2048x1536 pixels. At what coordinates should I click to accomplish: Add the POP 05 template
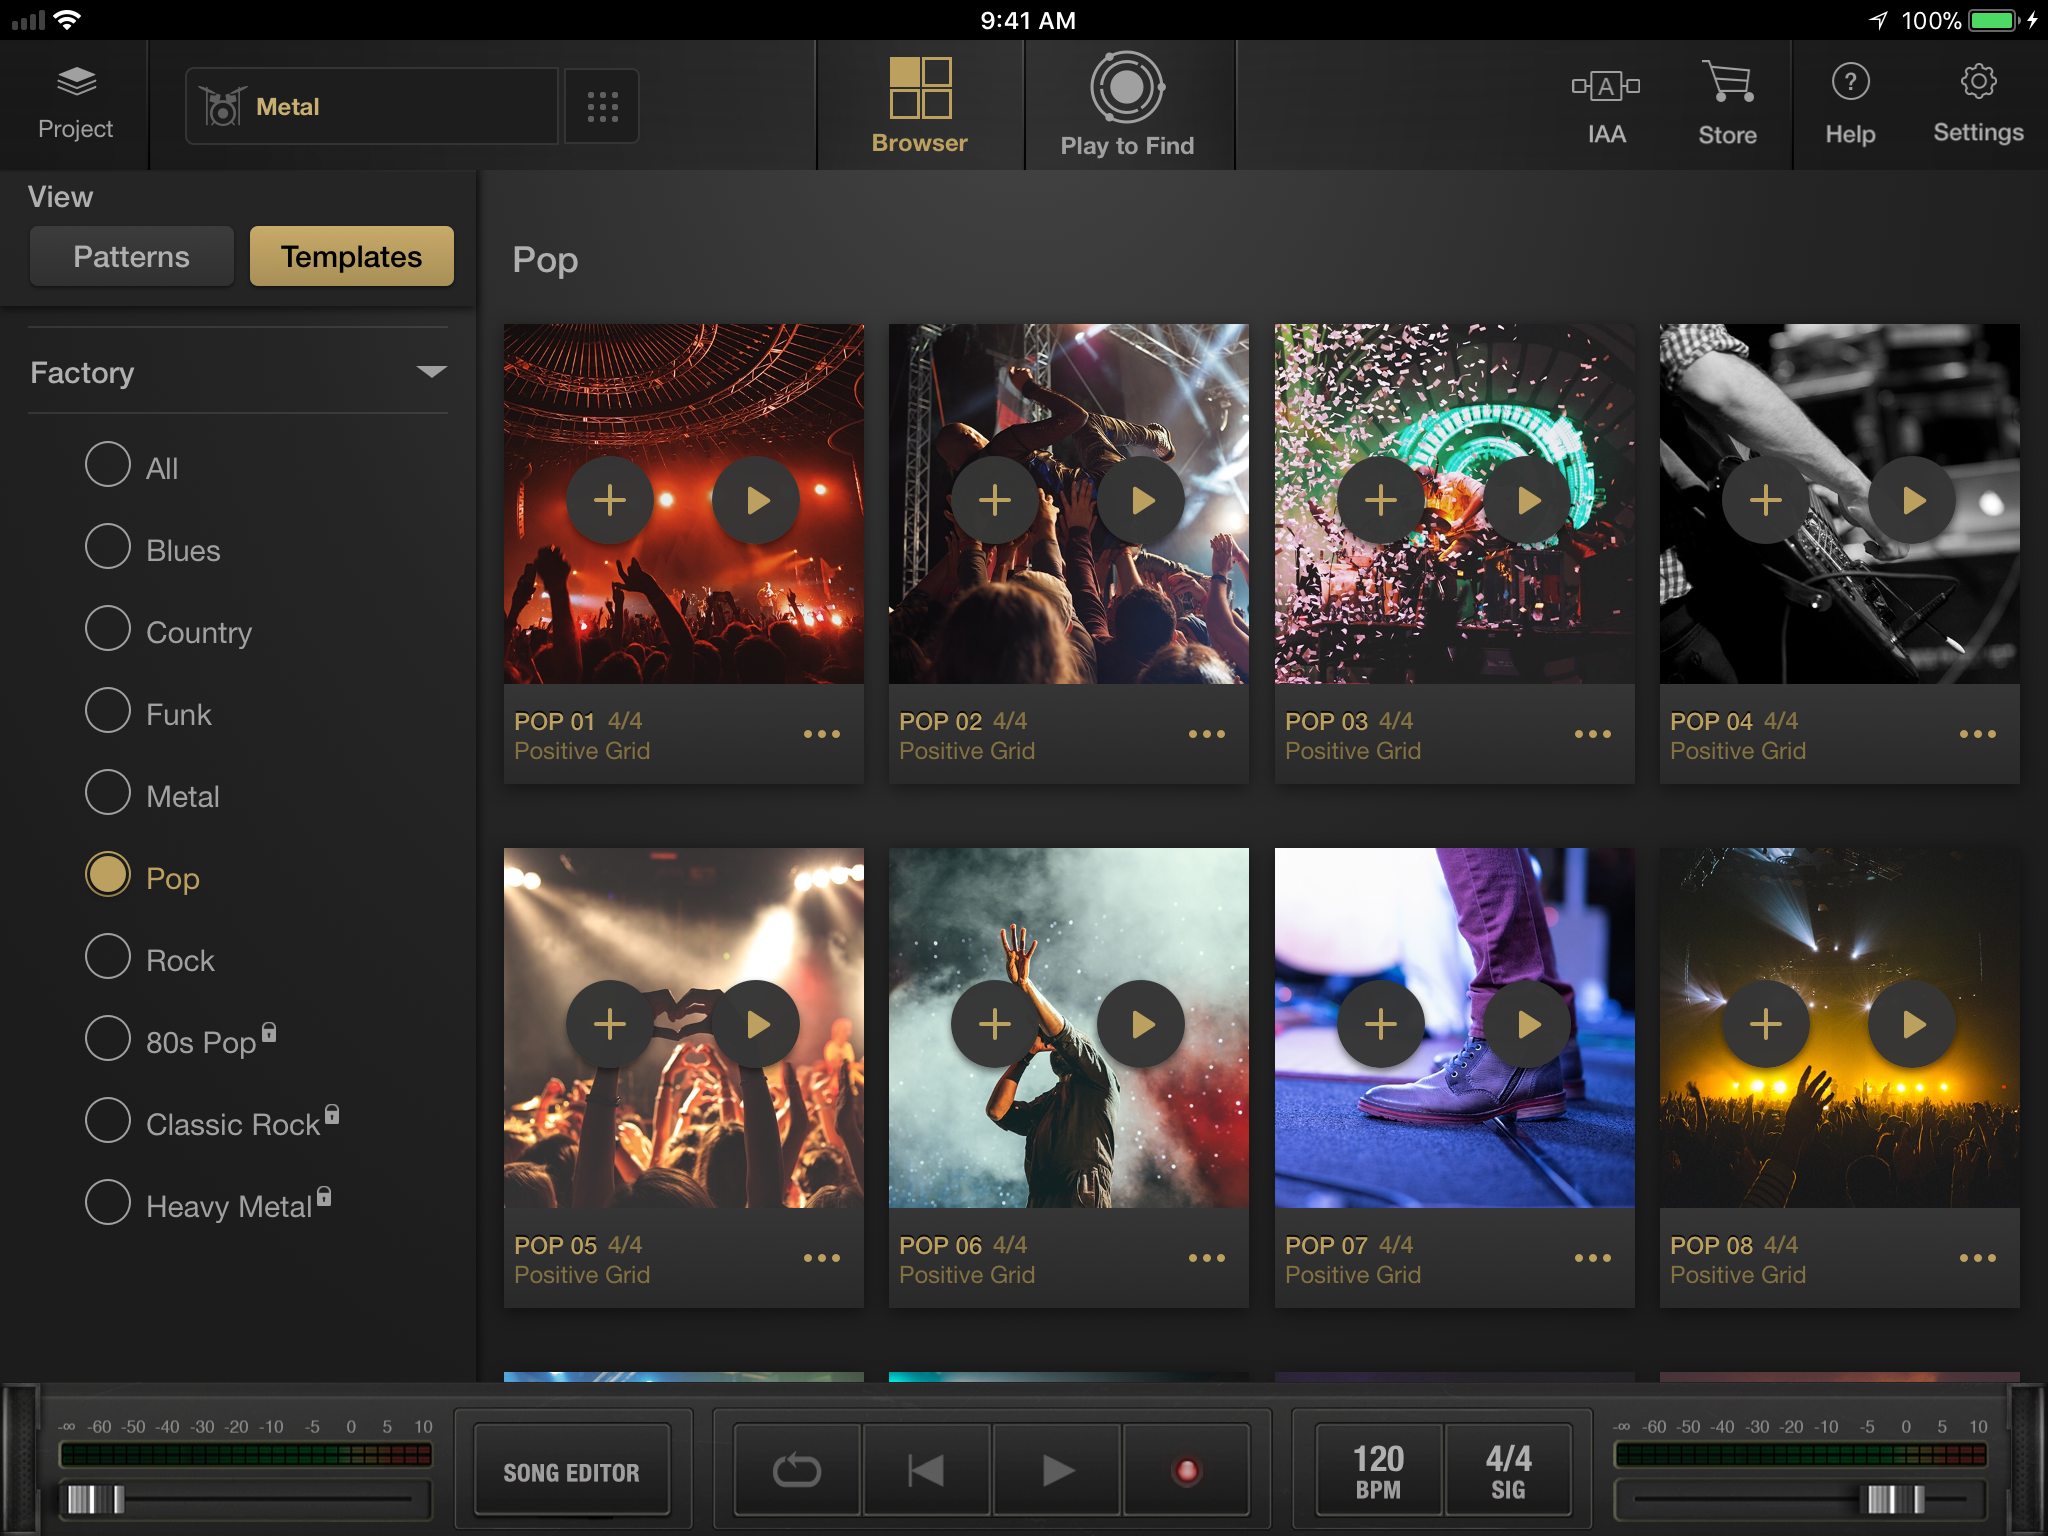point(610,1024)
